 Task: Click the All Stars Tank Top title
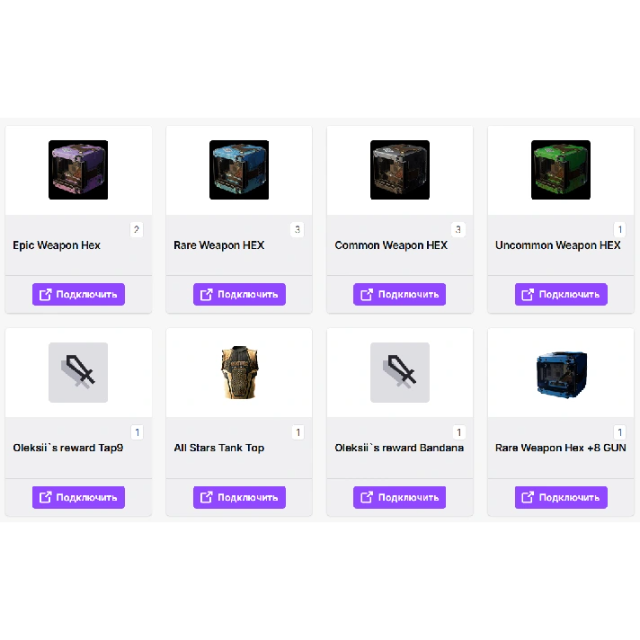[219, 448]
